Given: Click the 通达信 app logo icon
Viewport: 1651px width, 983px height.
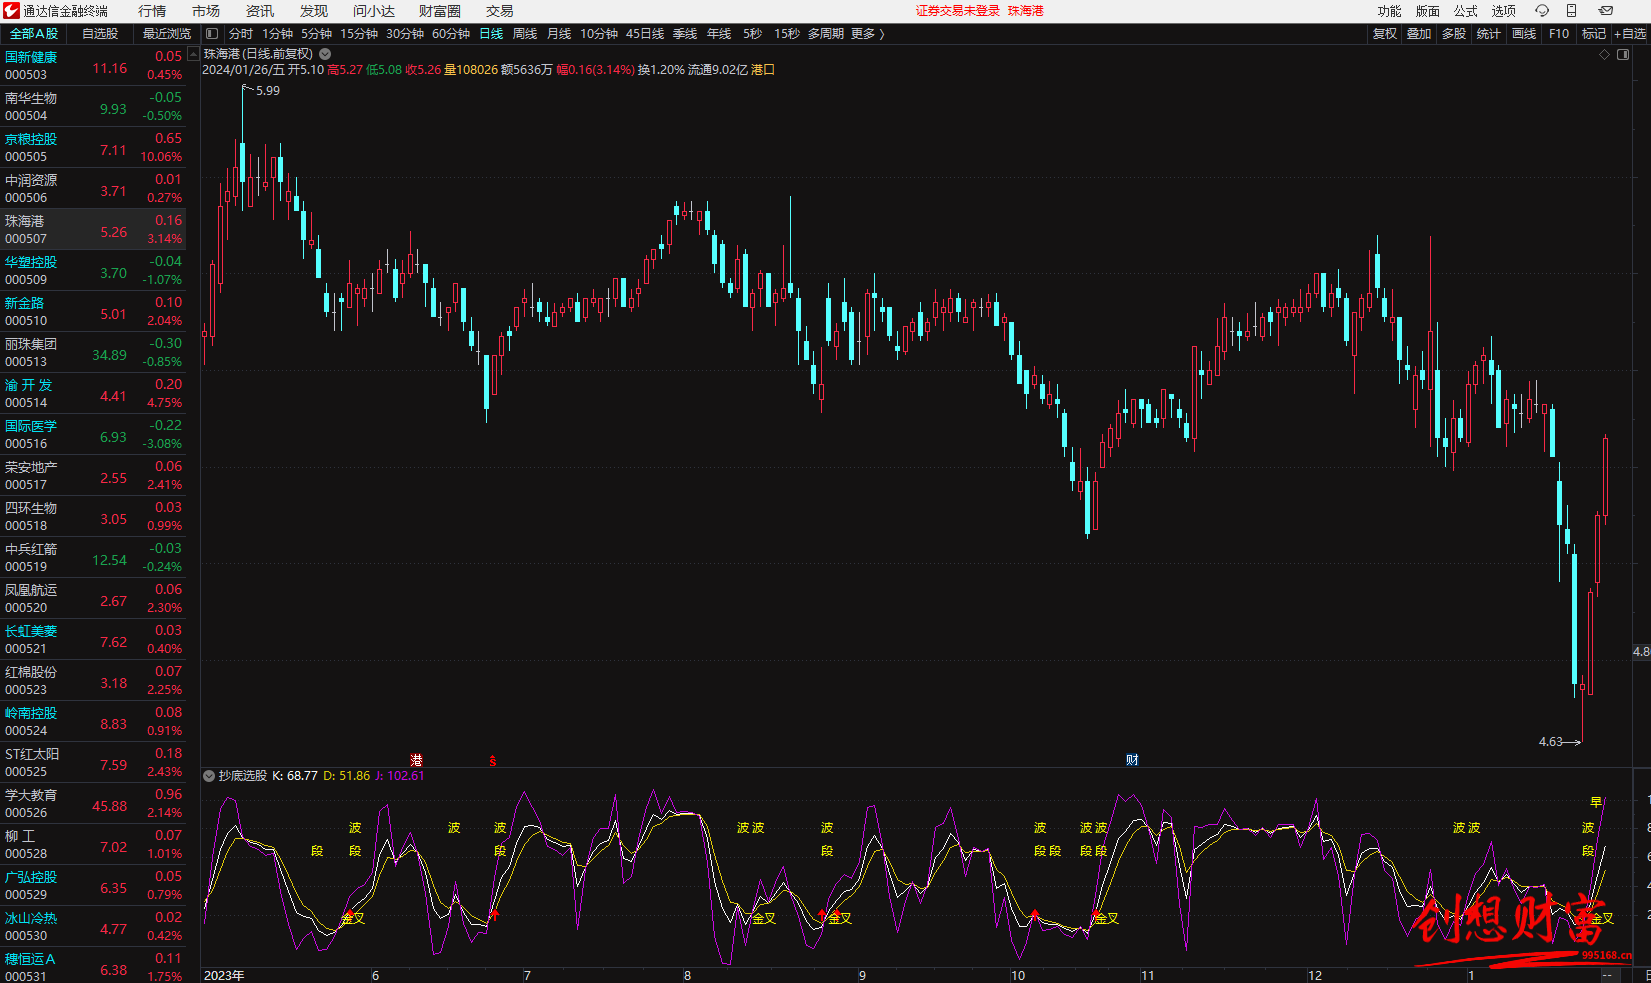Looking at the screenshot, I should click(x=12, y=11).
